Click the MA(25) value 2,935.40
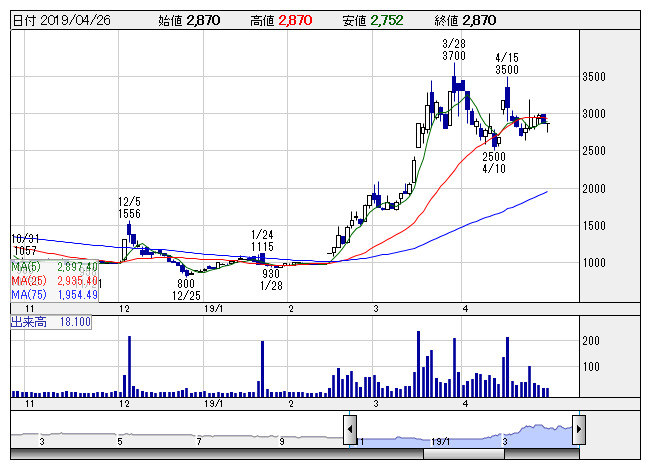Image resolution: width=652 pixels, height=469 pixels. pyautogui.click(x=77, y=281)
